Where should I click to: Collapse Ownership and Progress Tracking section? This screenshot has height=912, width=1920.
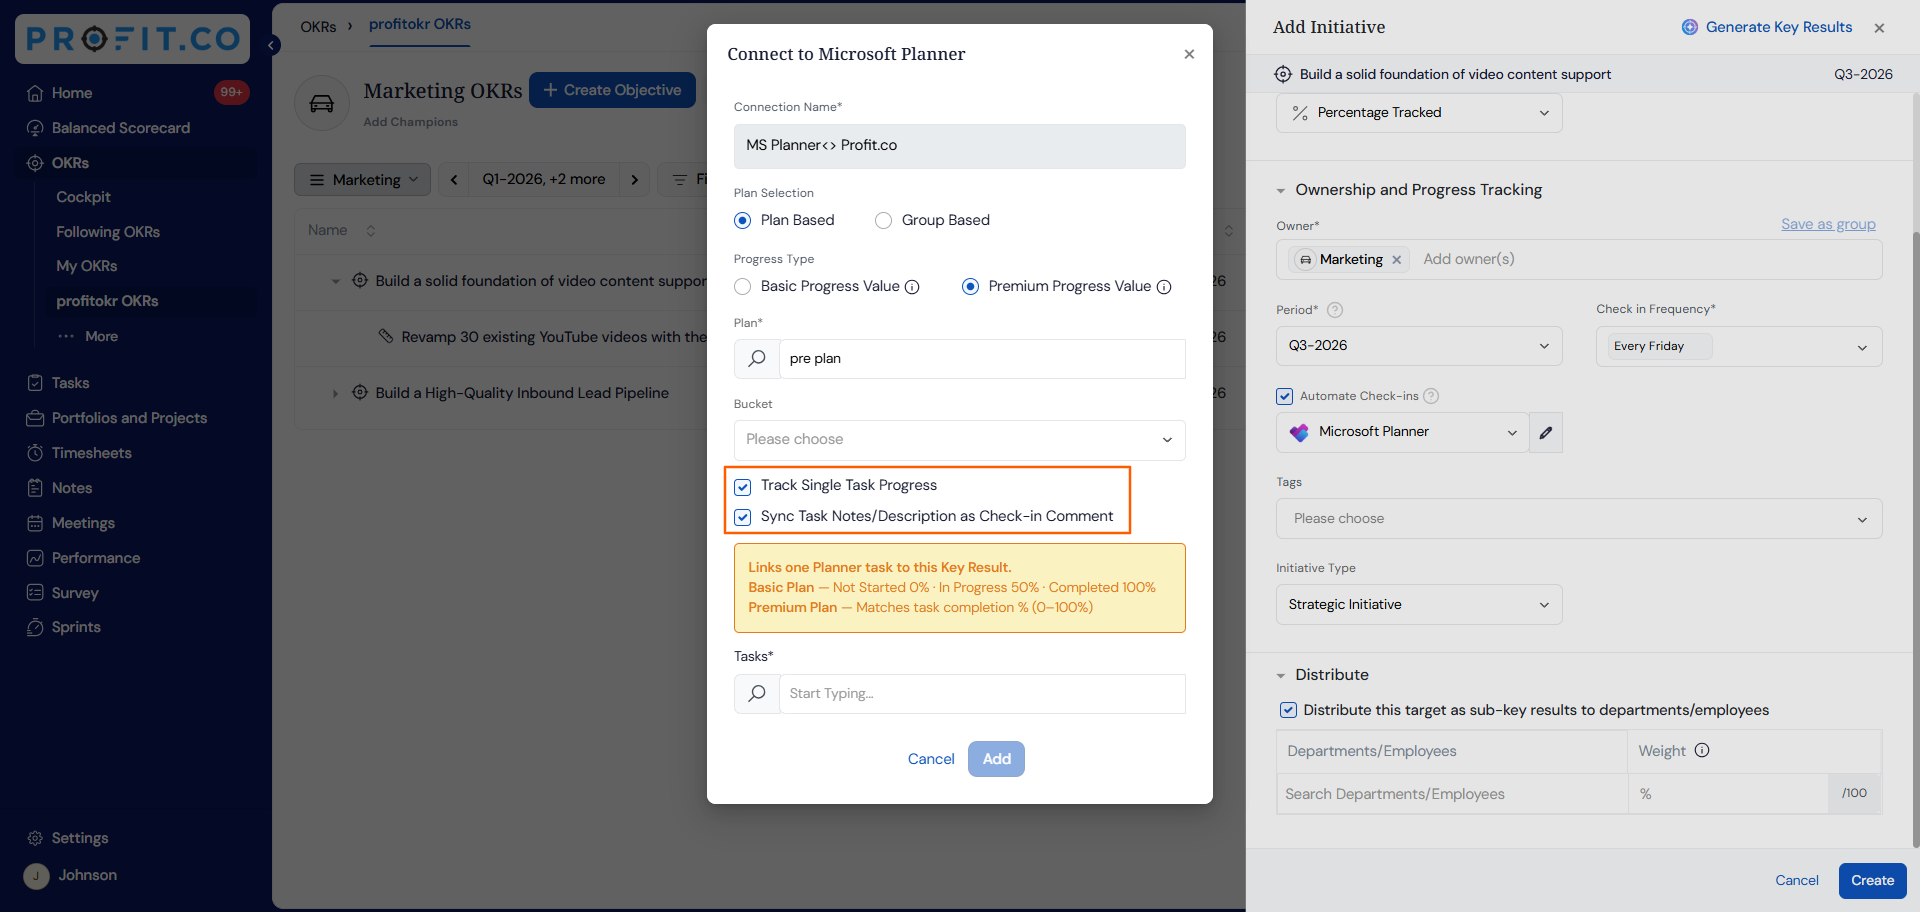tap(1281, 191)
